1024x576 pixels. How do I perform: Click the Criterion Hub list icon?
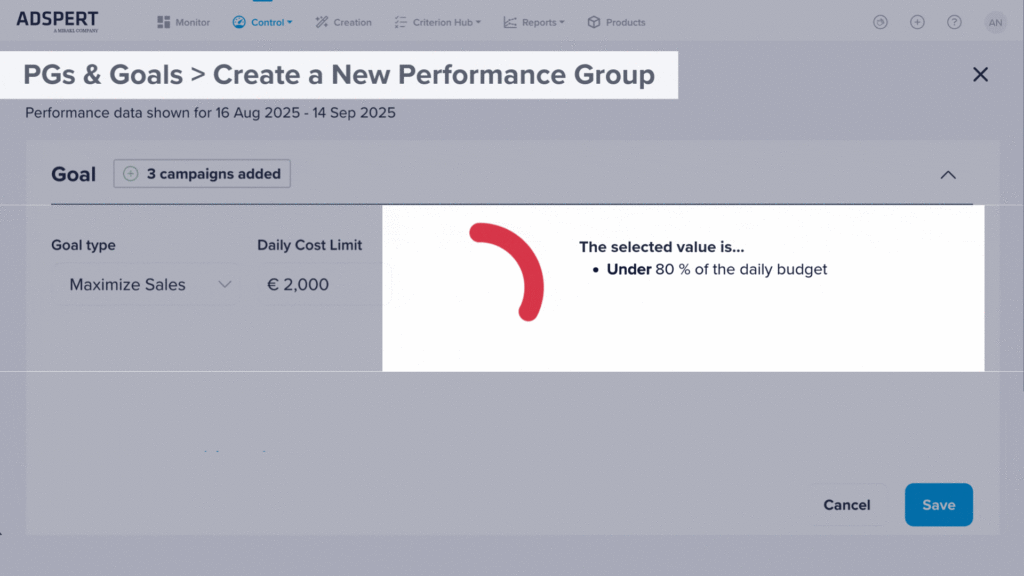398,21
